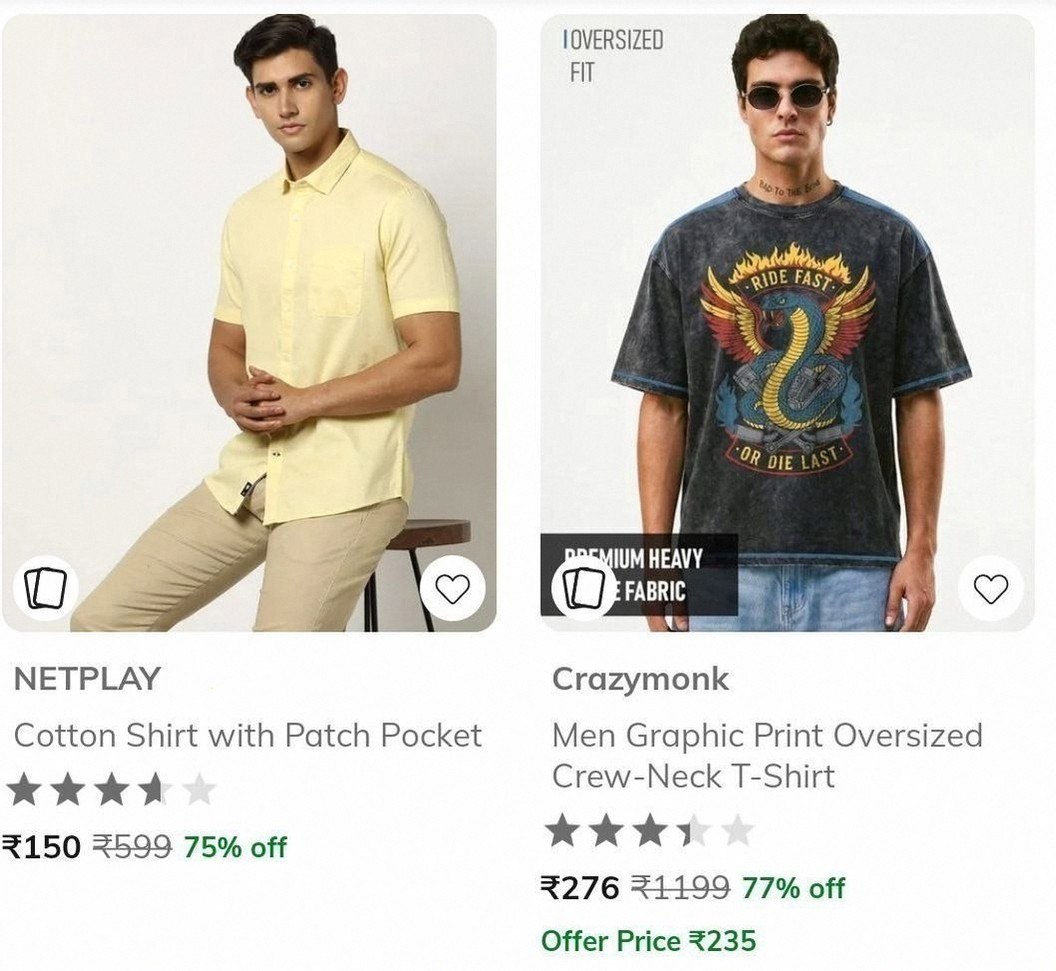View star rating of Crazymonk T-shirt
The width and height of the screenshot is (1056, 971).
coord(650,830)
